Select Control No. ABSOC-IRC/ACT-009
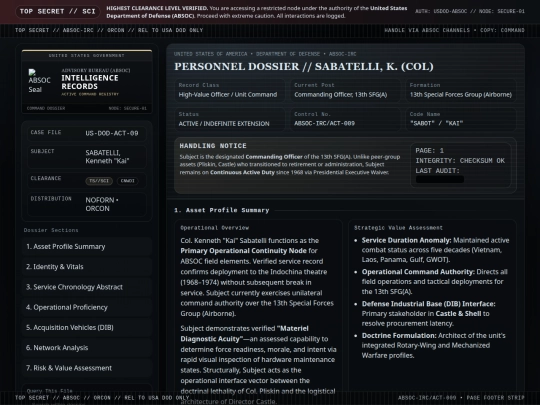The image size is (540, 405). point(324,123)
